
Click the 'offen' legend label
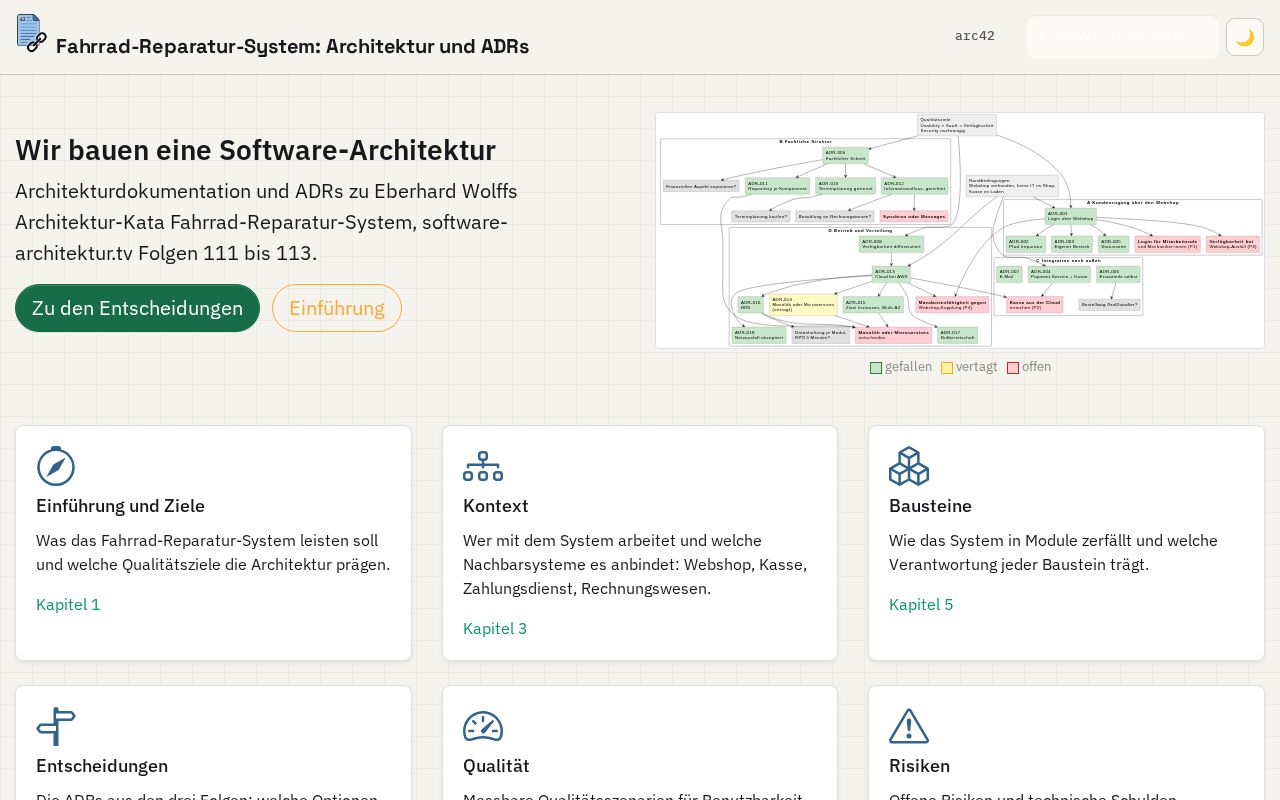[1036, 367]
